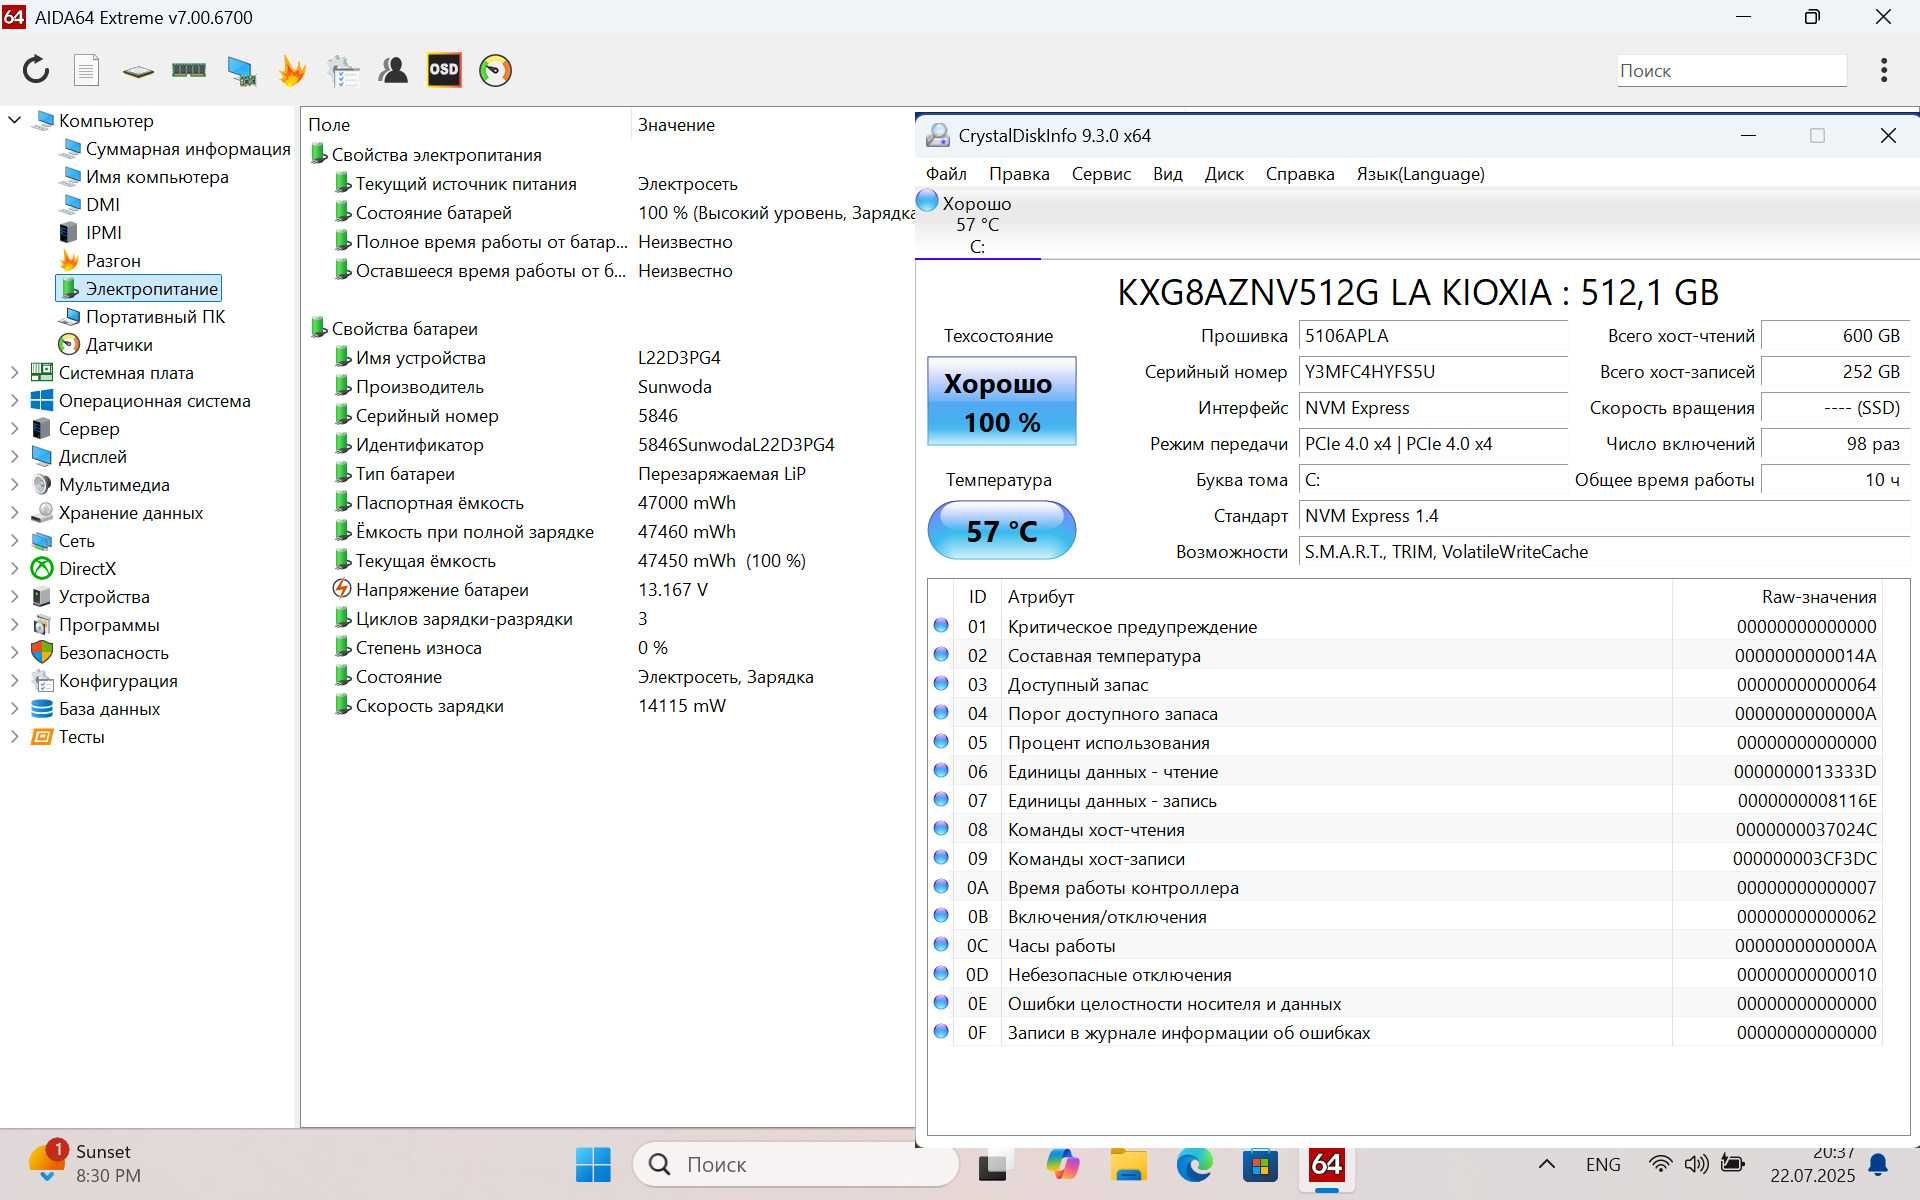Click the Напряжение батареи row

(x=610, y=589)
